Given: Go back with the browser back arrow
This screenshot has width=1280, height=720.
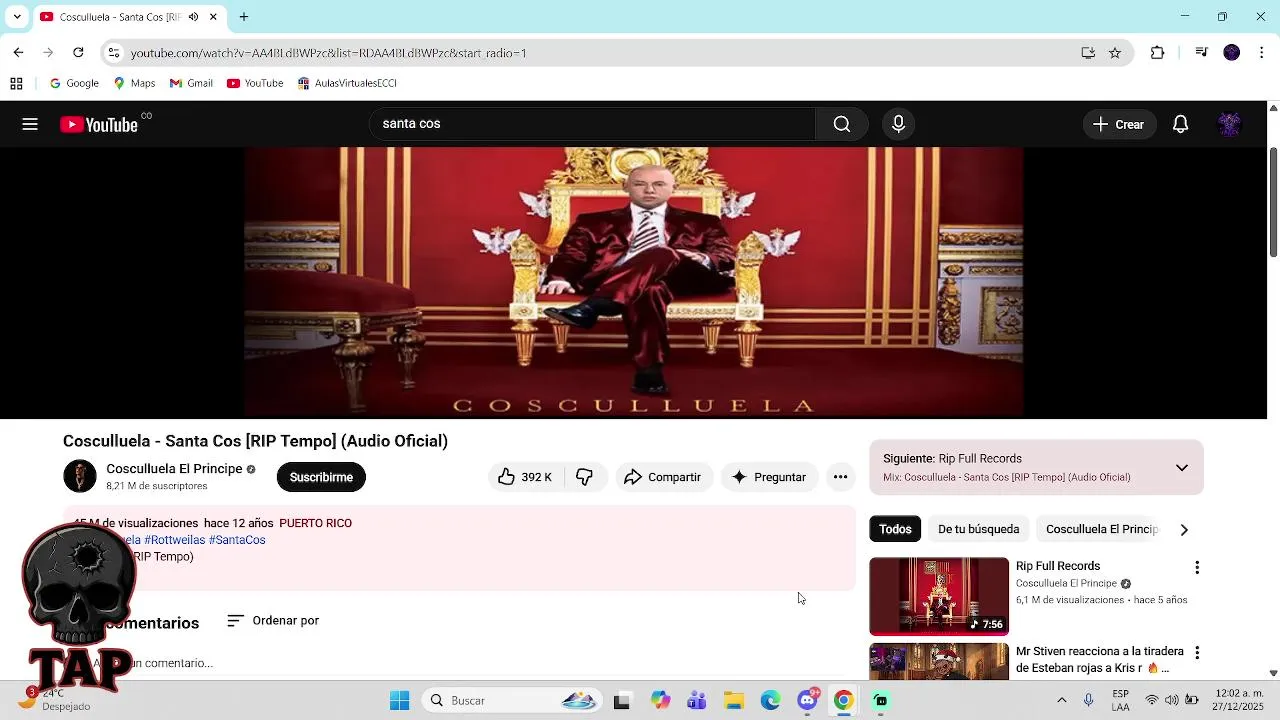Looking at the screenshot, I should pyautogui.click(x=18, y=53).
